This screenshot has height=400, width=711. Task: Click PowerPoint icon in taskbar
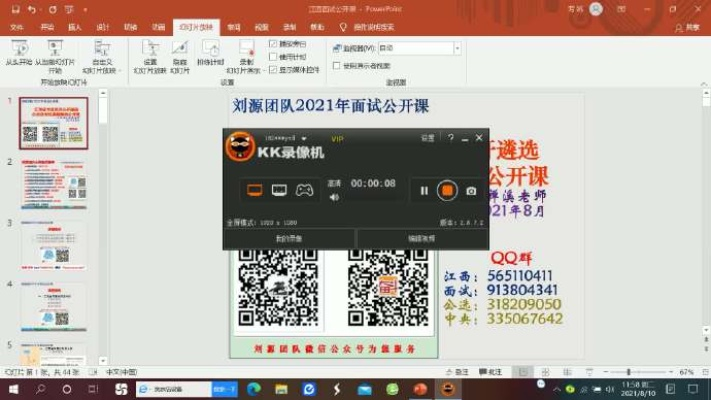click(420, 389)
